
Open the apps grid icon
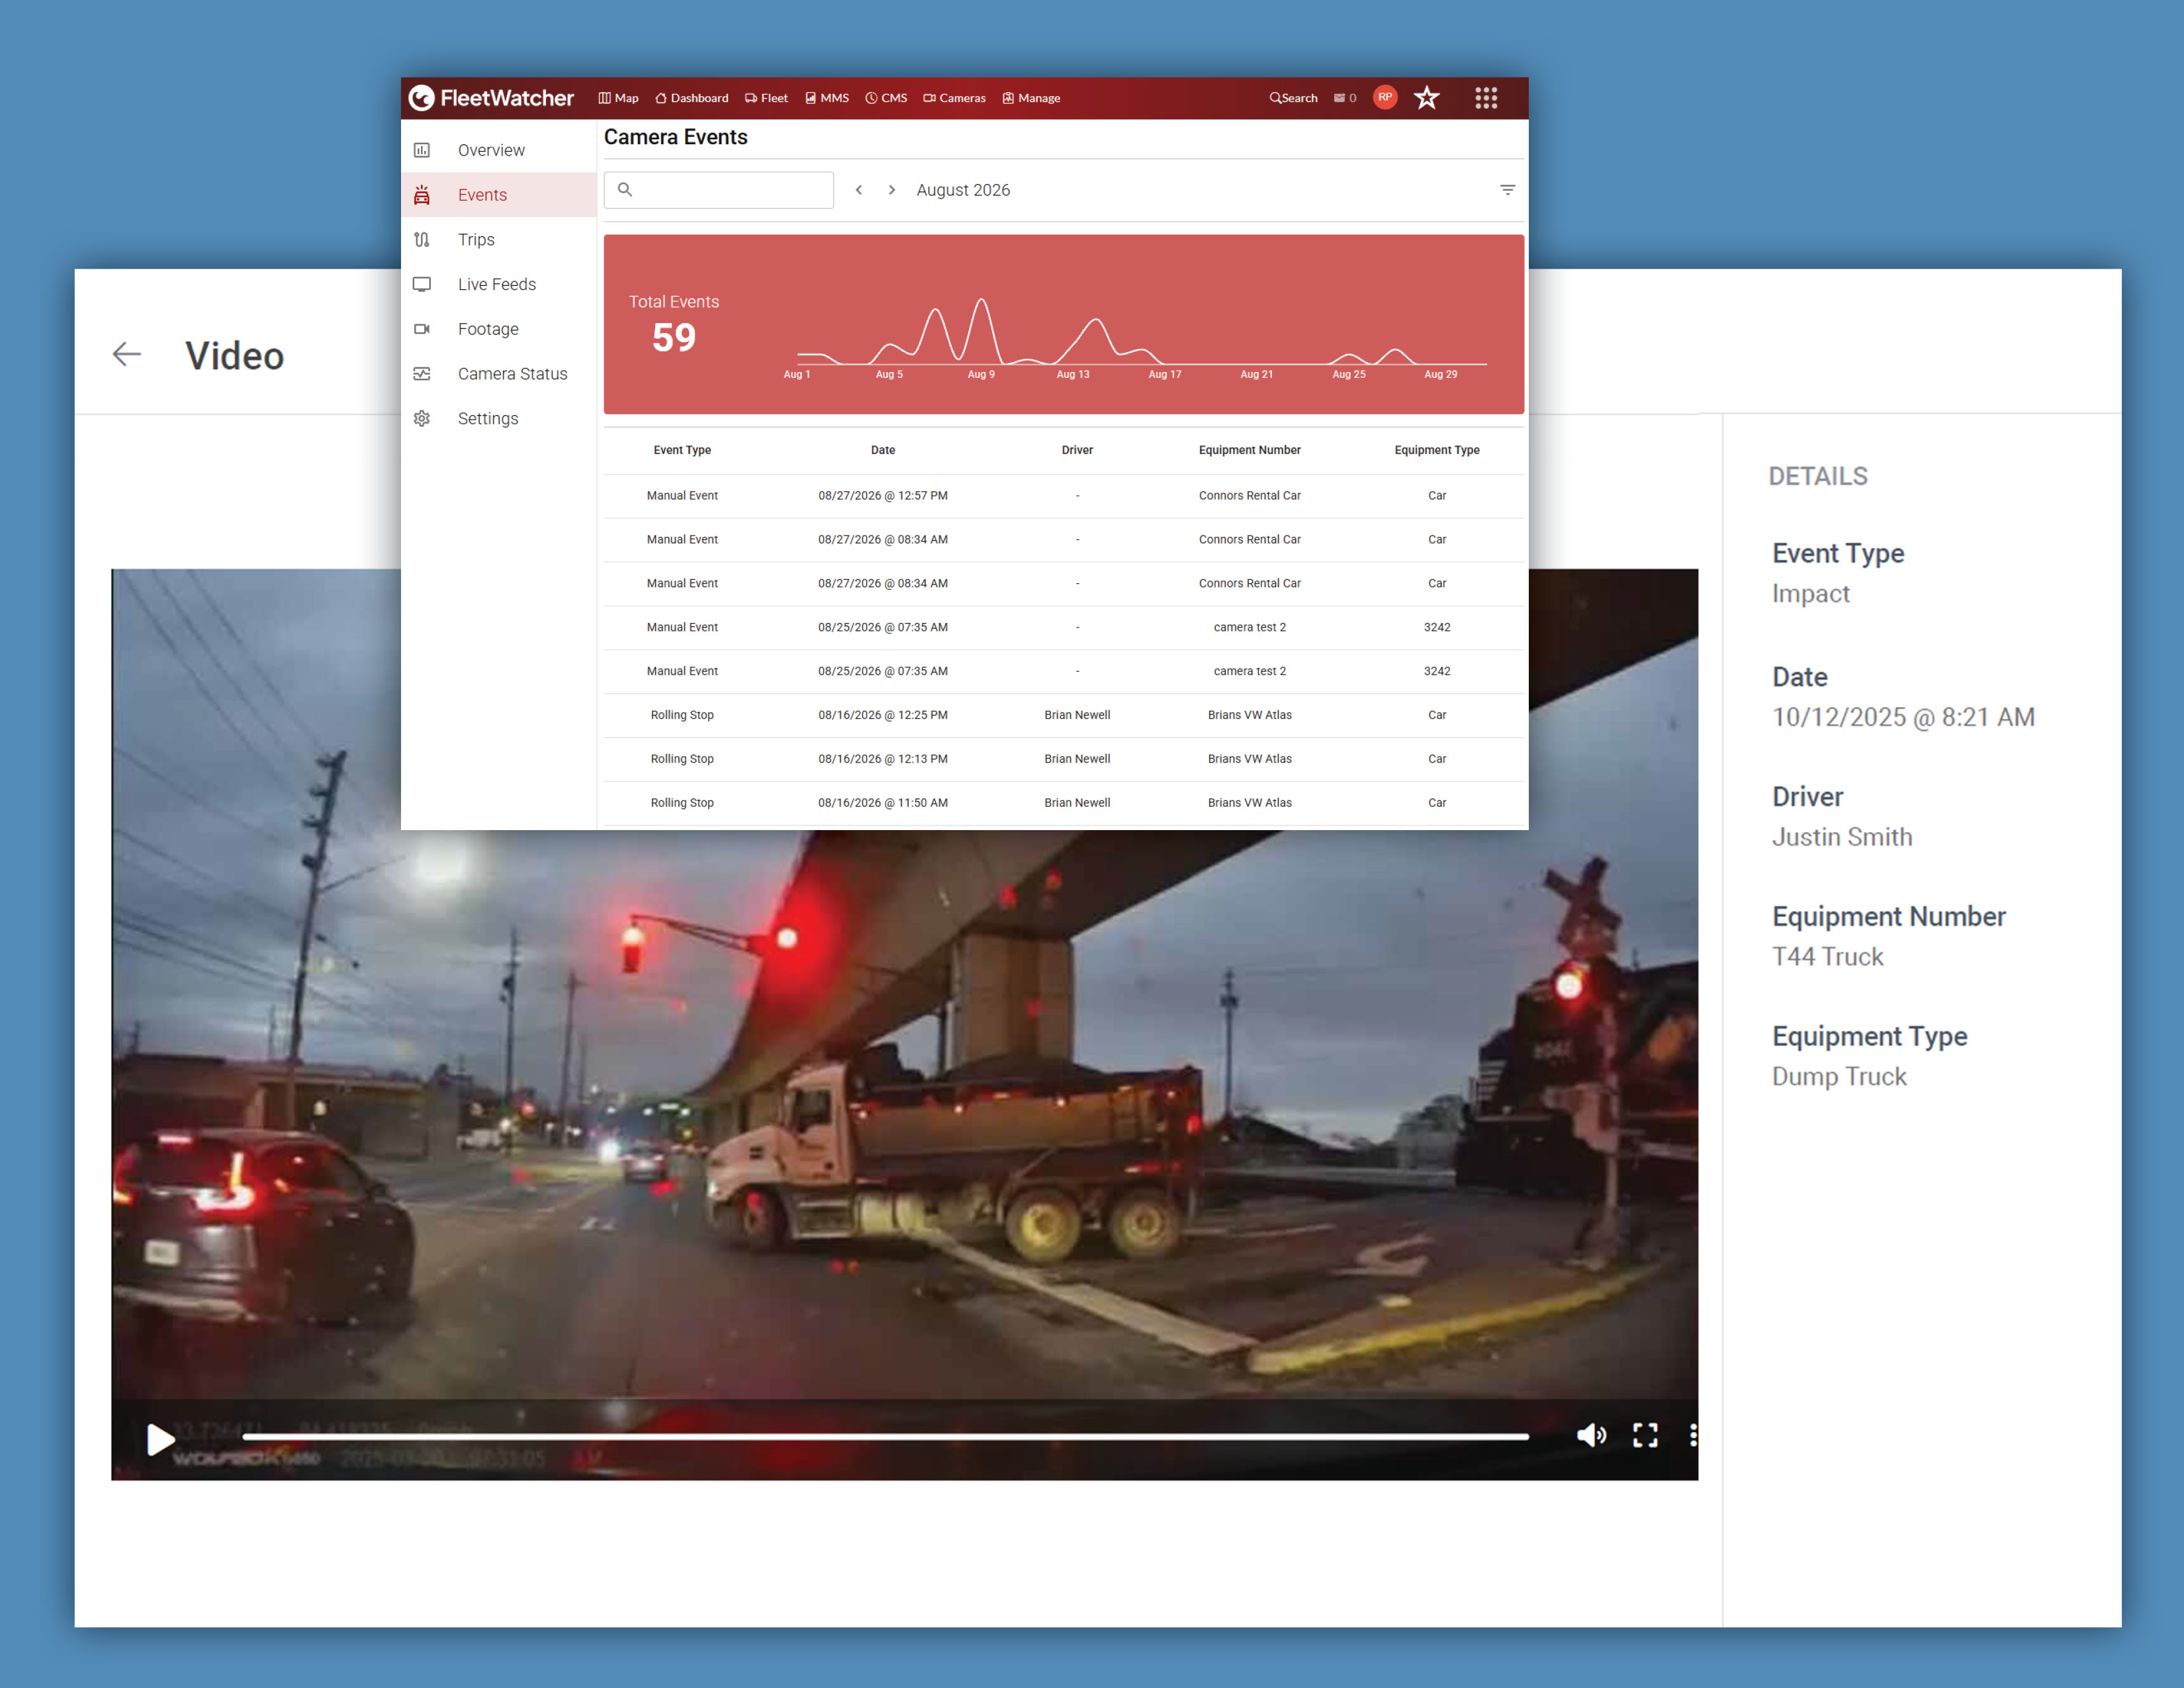[x=1486, y=98]
